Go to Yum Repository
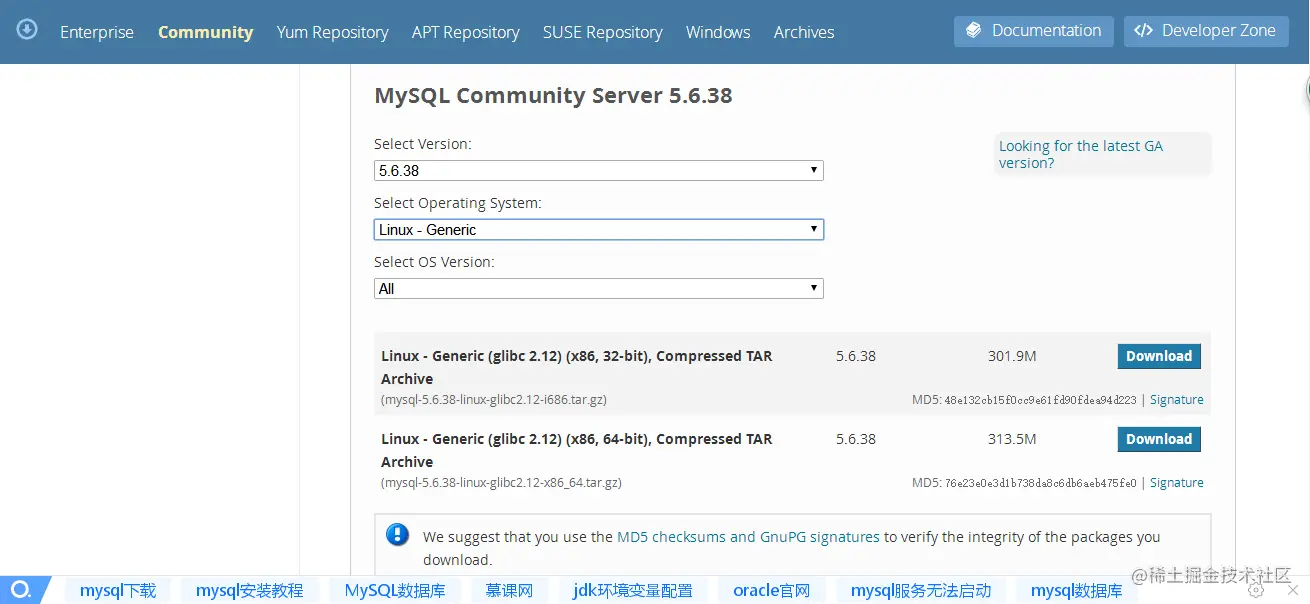Image resolution: width=1310 pixels, height=604 pixels. [x=333, y=32]
